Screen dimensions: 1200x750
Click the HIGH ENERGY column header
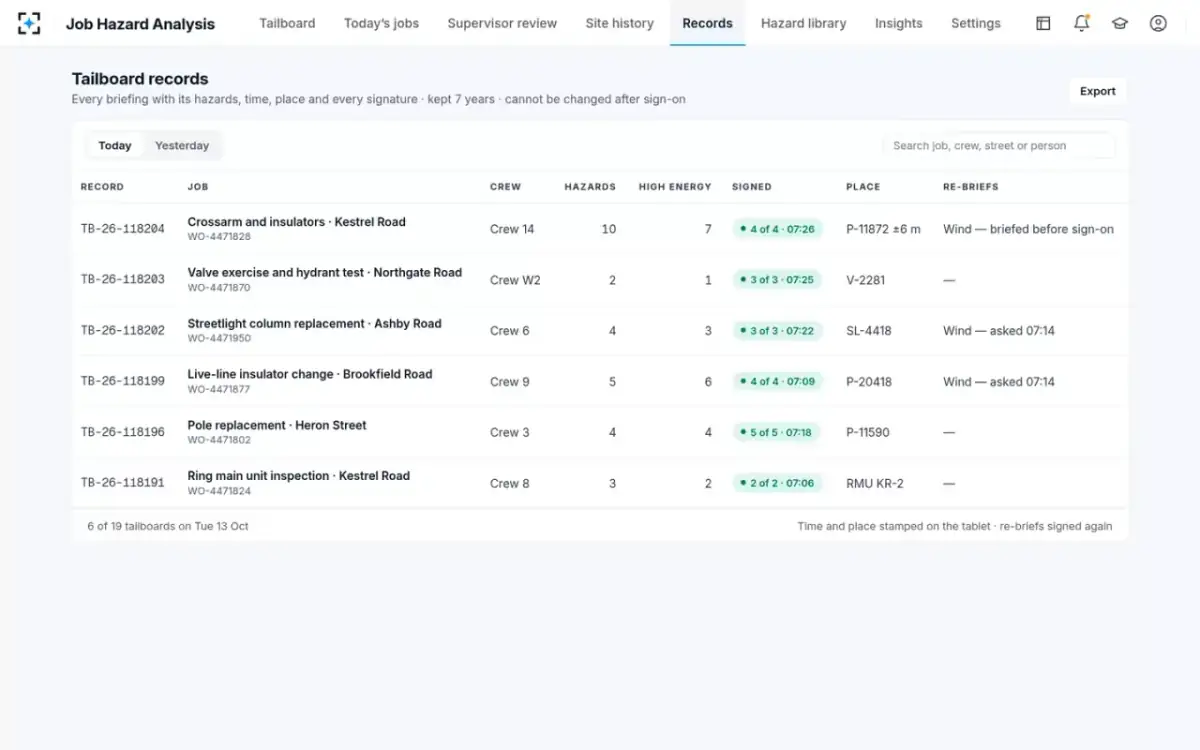675,187
